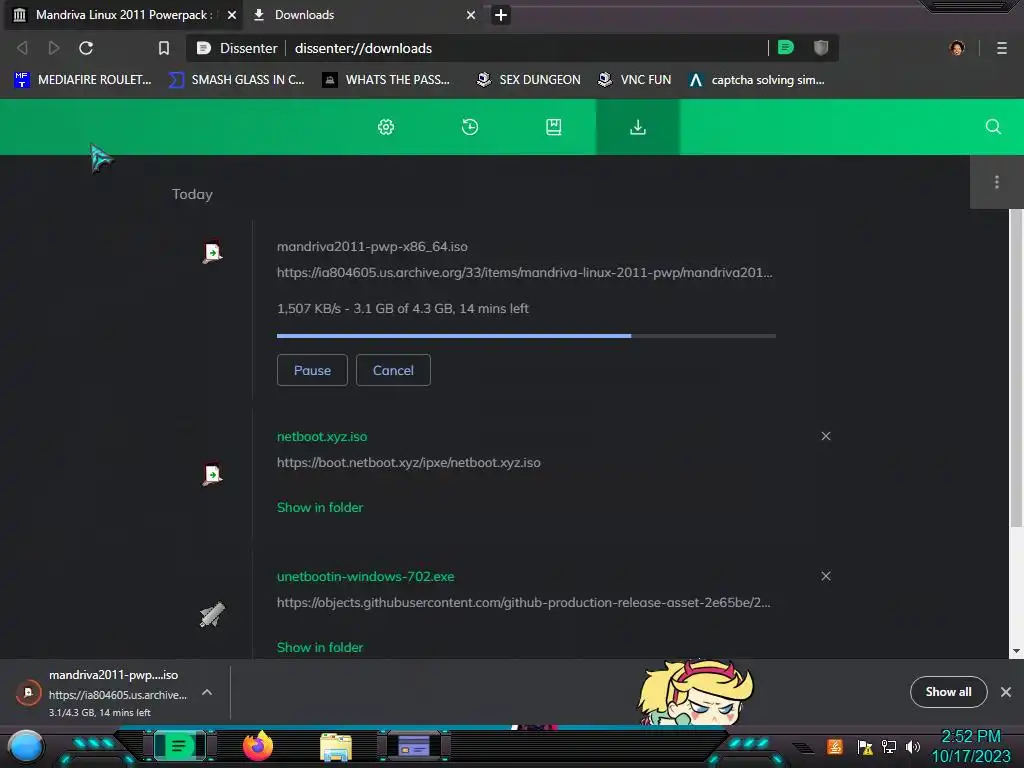Open the Settings gear in green toolbar
1024x768 pixels.
(x=386, y=127)
